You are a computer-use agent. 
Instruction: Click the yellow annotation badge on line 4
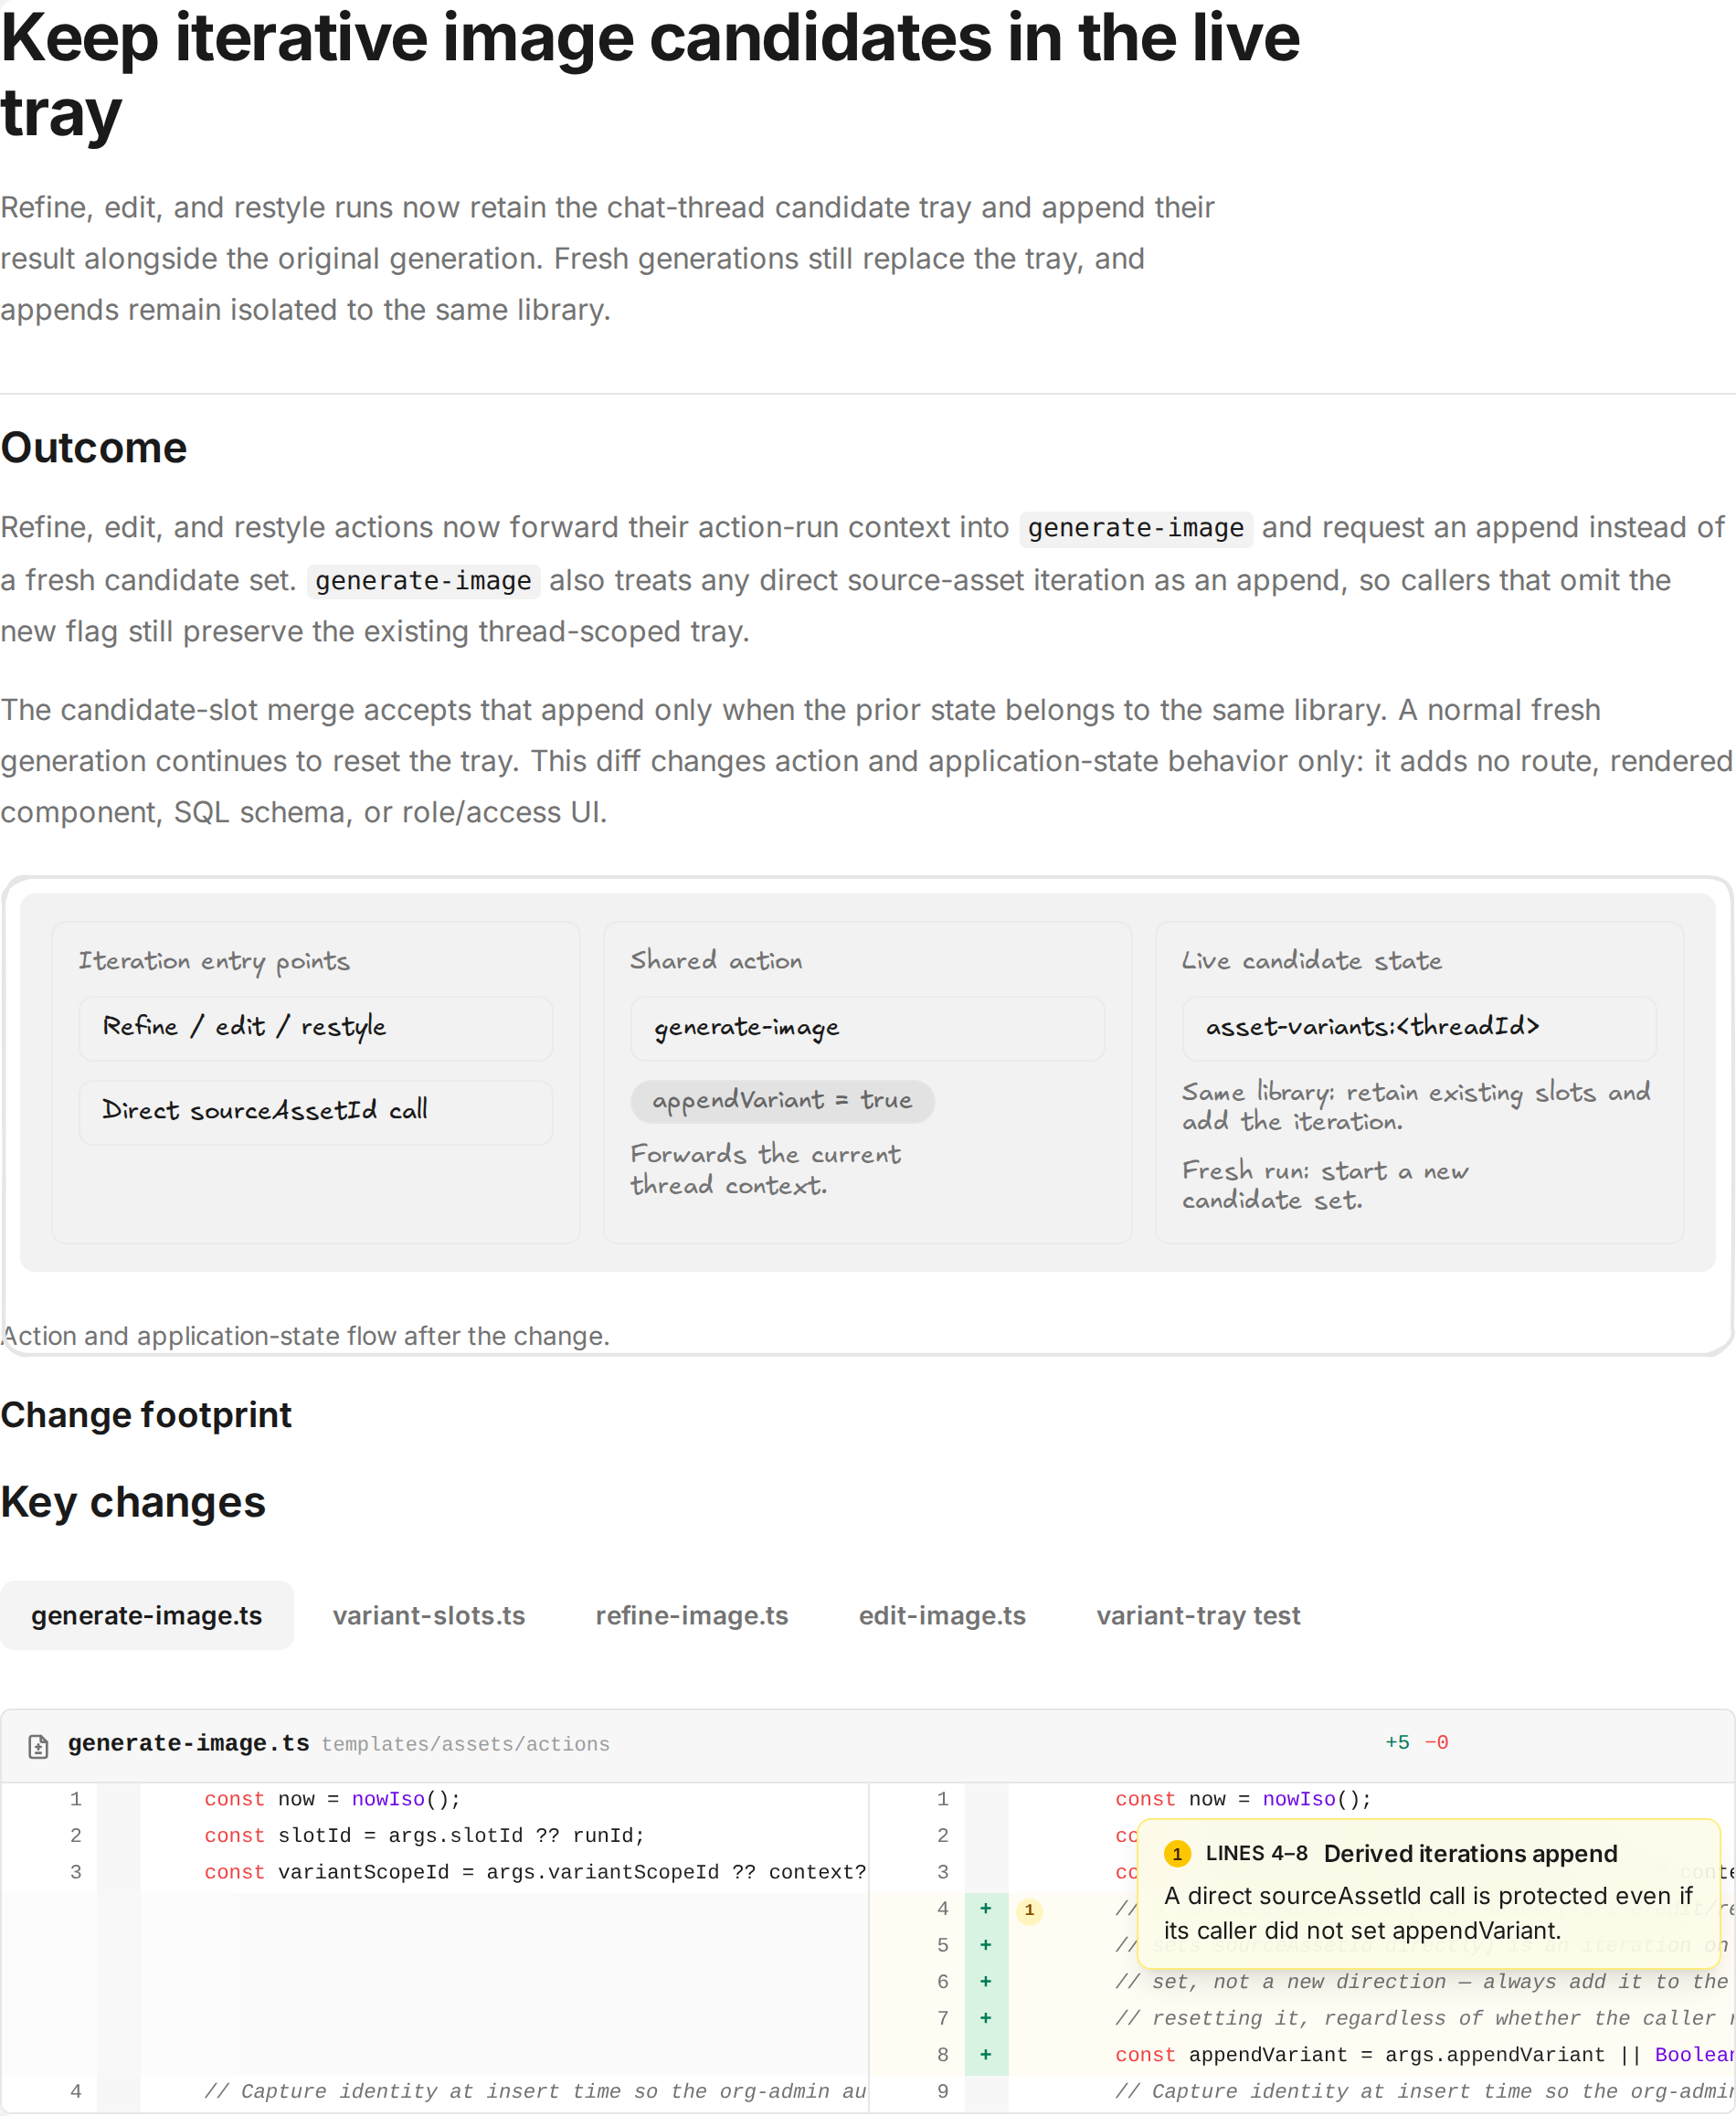click(x=1029, y=1910)
